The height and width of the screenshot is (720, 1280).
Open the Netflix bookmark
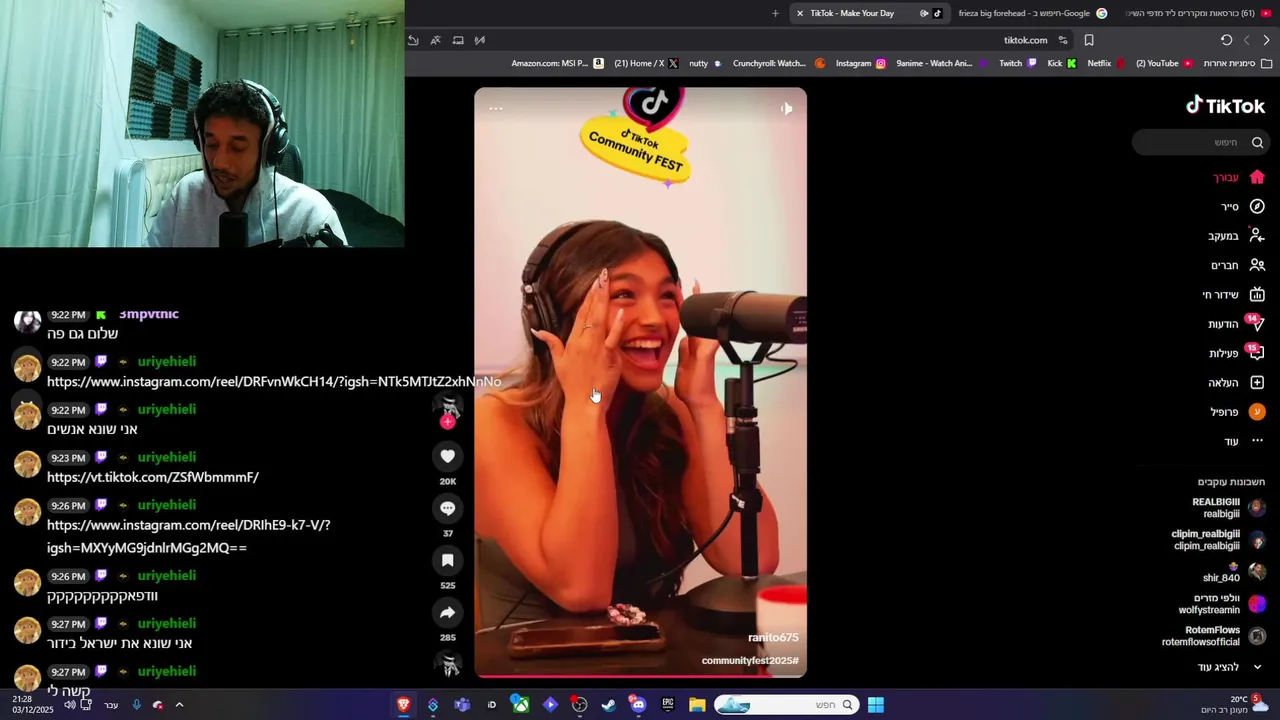(1106, 63)
